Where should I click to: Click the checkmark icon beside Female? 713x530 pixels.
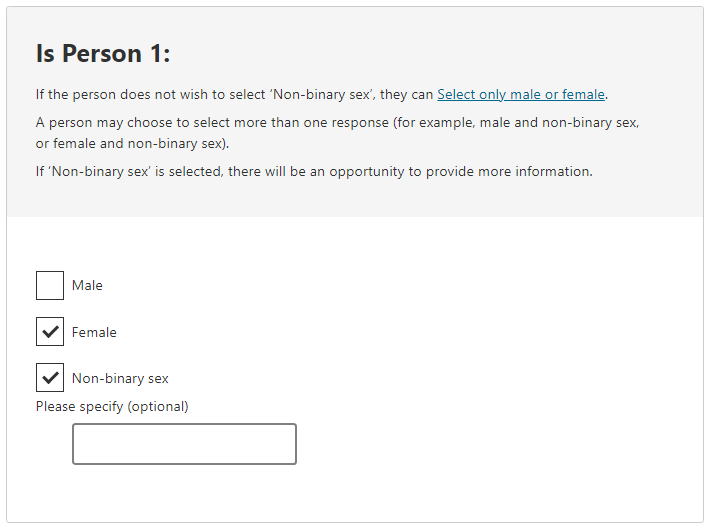point(50,332)
